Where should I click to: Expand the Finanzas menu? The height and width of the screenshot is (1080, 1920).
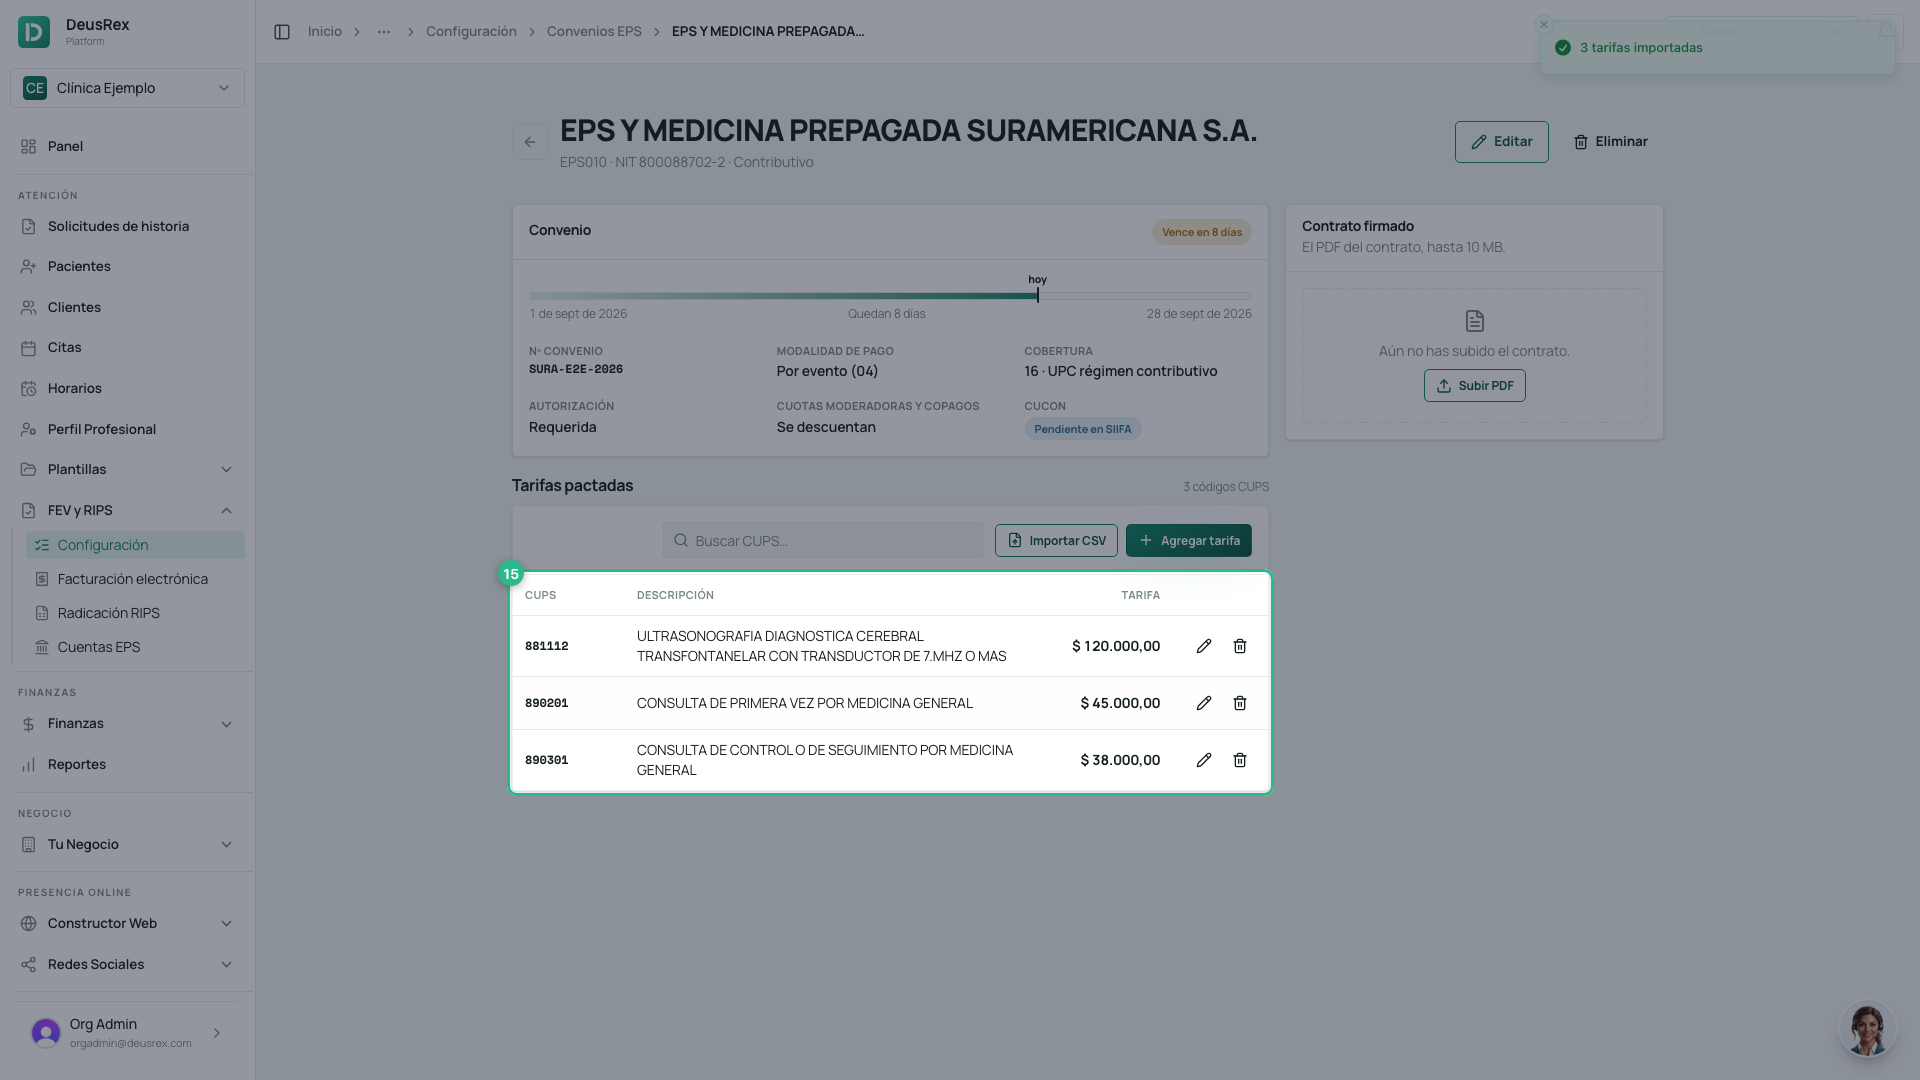coord(127,723)
